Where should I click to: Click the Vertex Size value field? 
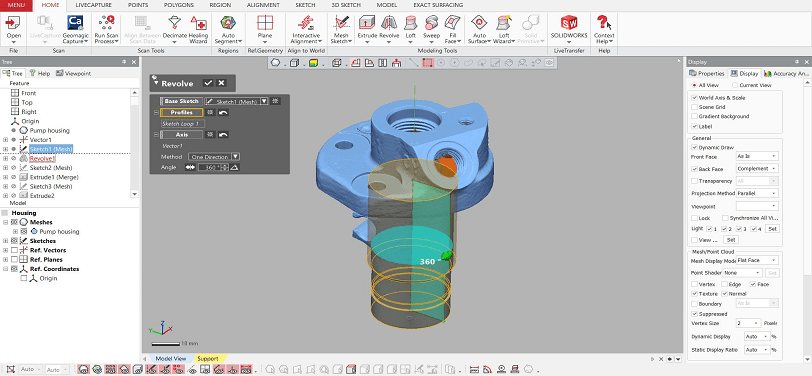pyautogui.click(x=748, y=323)
